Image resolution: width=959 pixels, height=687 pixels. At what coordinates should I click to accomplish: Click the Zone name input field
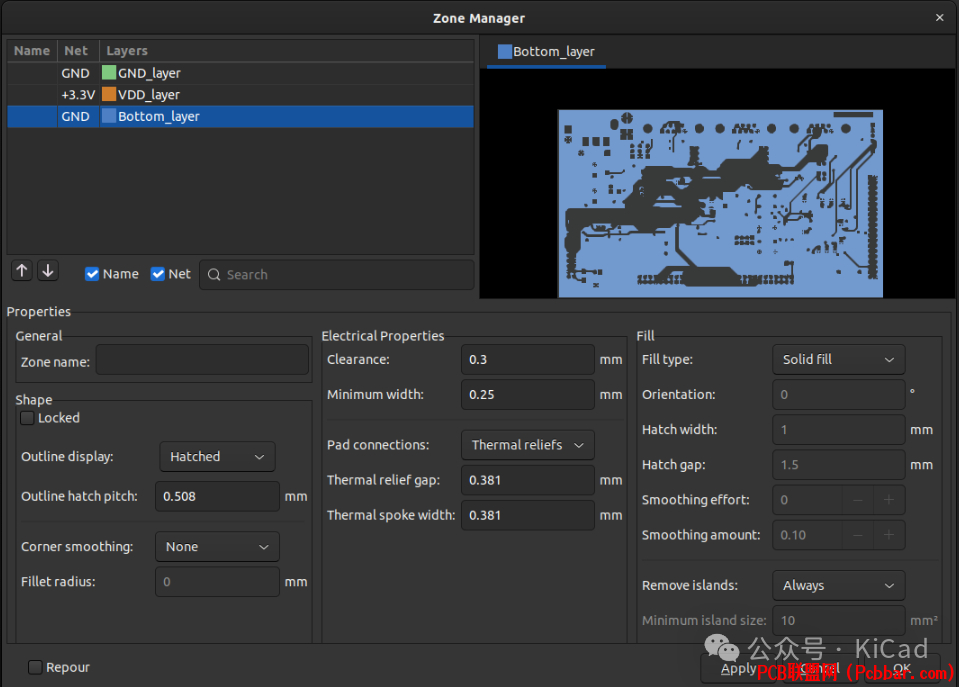click(202, 360)
